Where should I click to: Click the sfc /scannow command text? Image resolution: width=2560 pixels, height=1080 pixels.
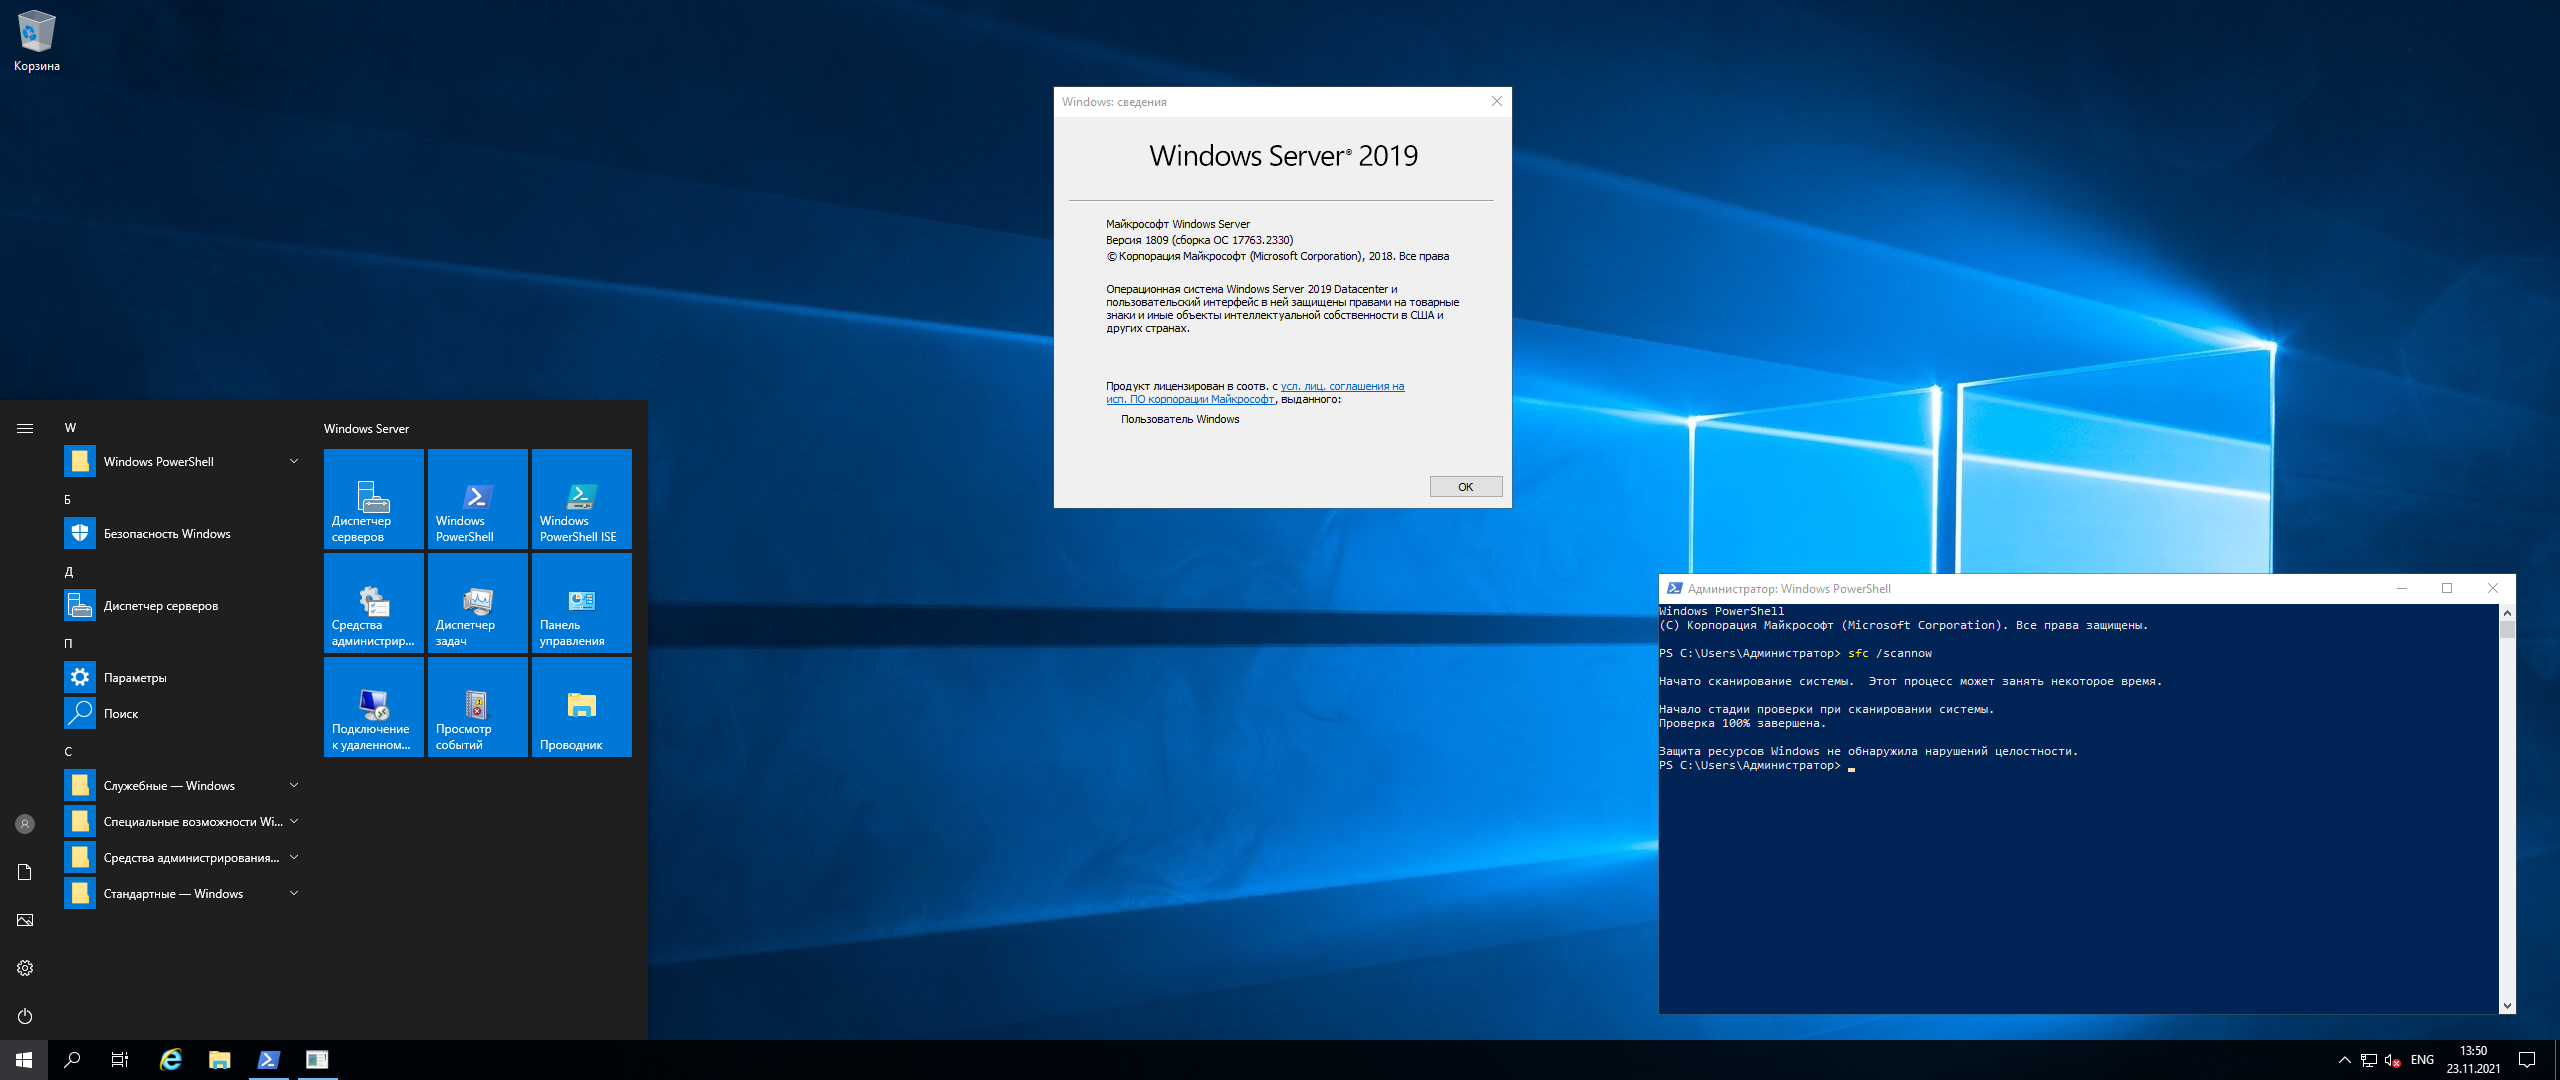tap(1889, 654)
